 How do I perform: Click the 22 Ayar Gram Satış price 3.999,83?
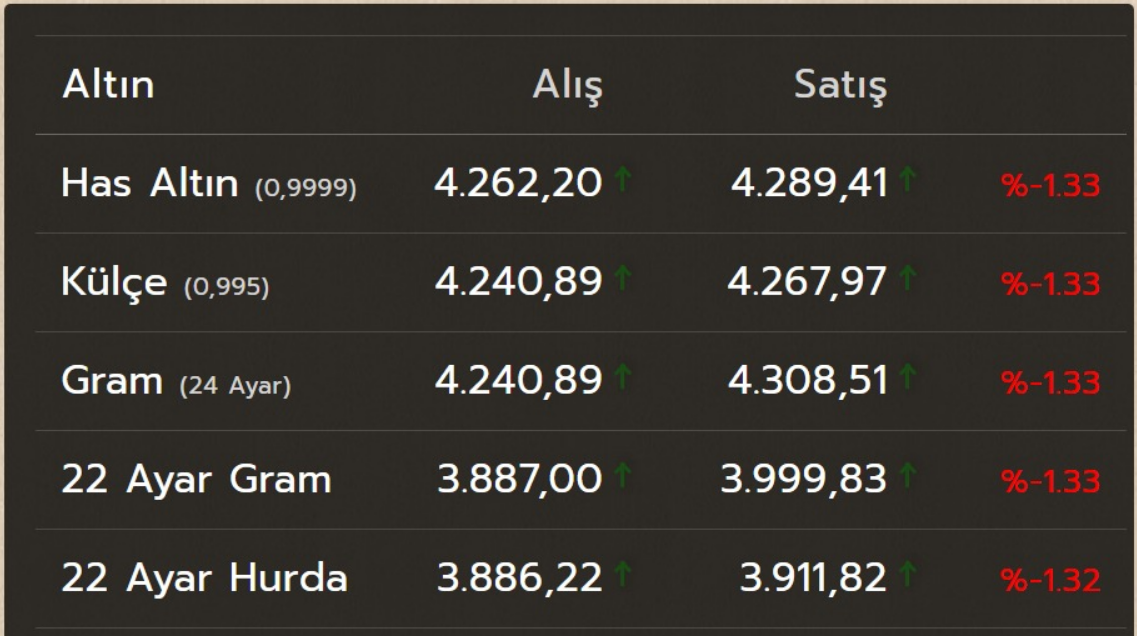803,478
